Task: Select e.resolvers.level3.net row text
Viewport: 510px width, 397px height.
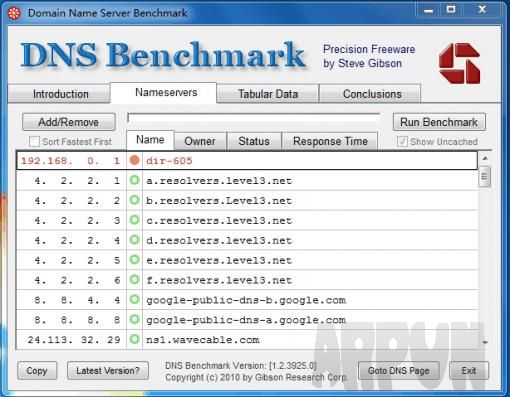Action: click(219, 260)
